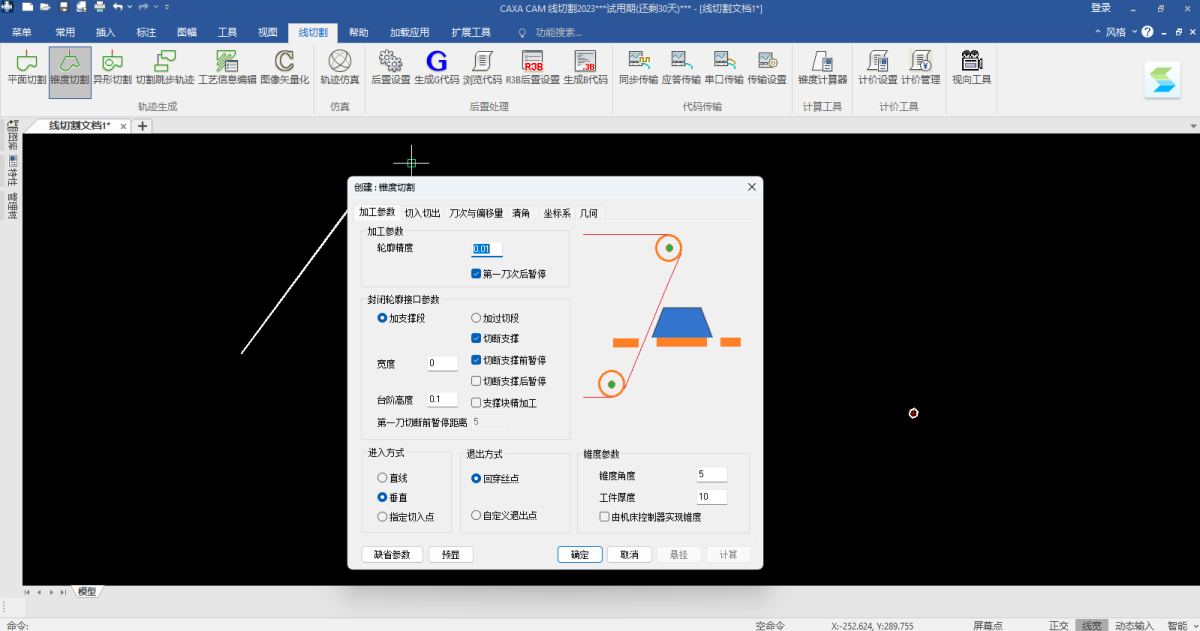
Task: Open the 同步传输 sync transfer tool
Action: 638,67
